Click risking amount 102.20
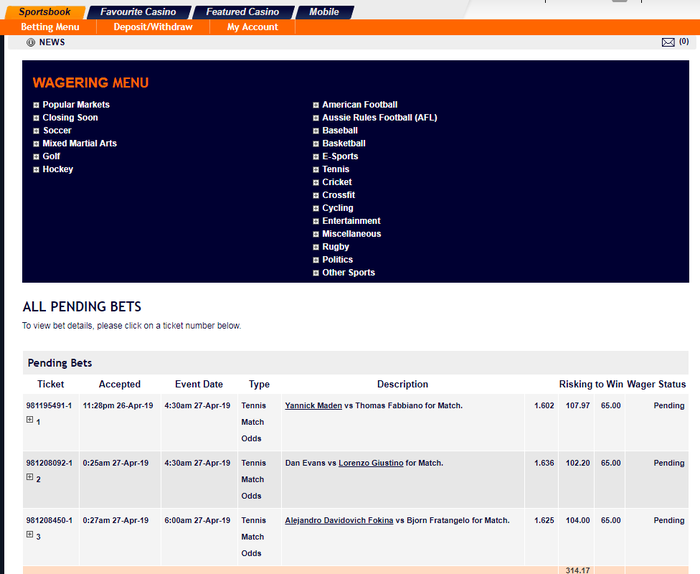Image resolution: width=700 pixels, height=574 pixels. coord(578,463)
